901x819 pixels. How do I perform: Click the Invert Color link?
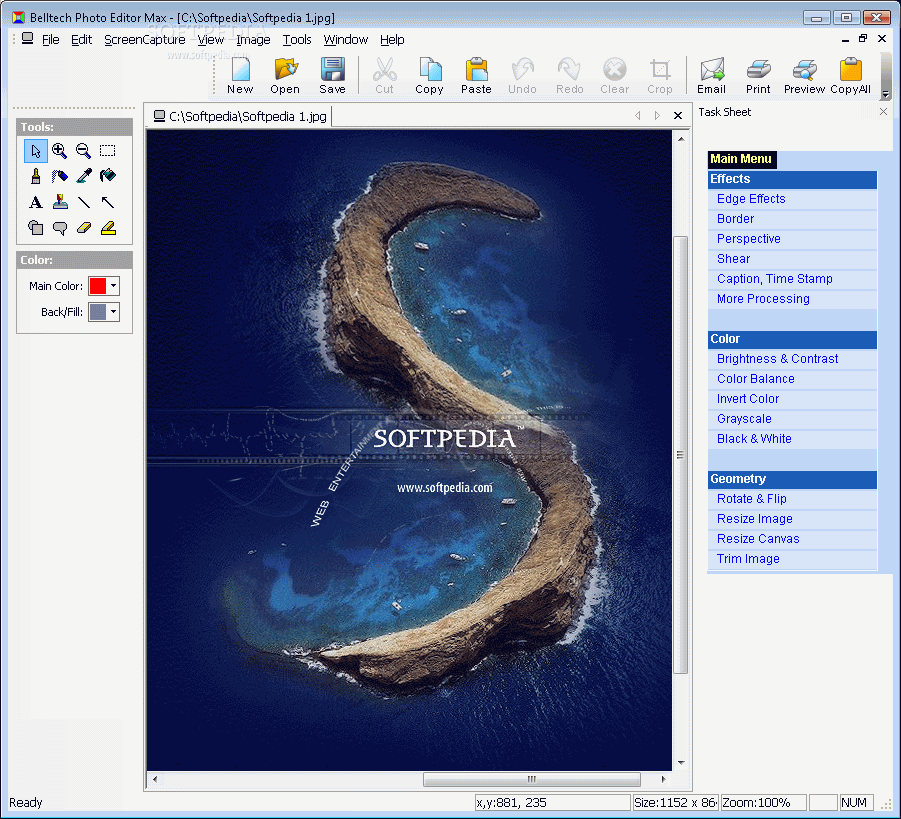748,399
